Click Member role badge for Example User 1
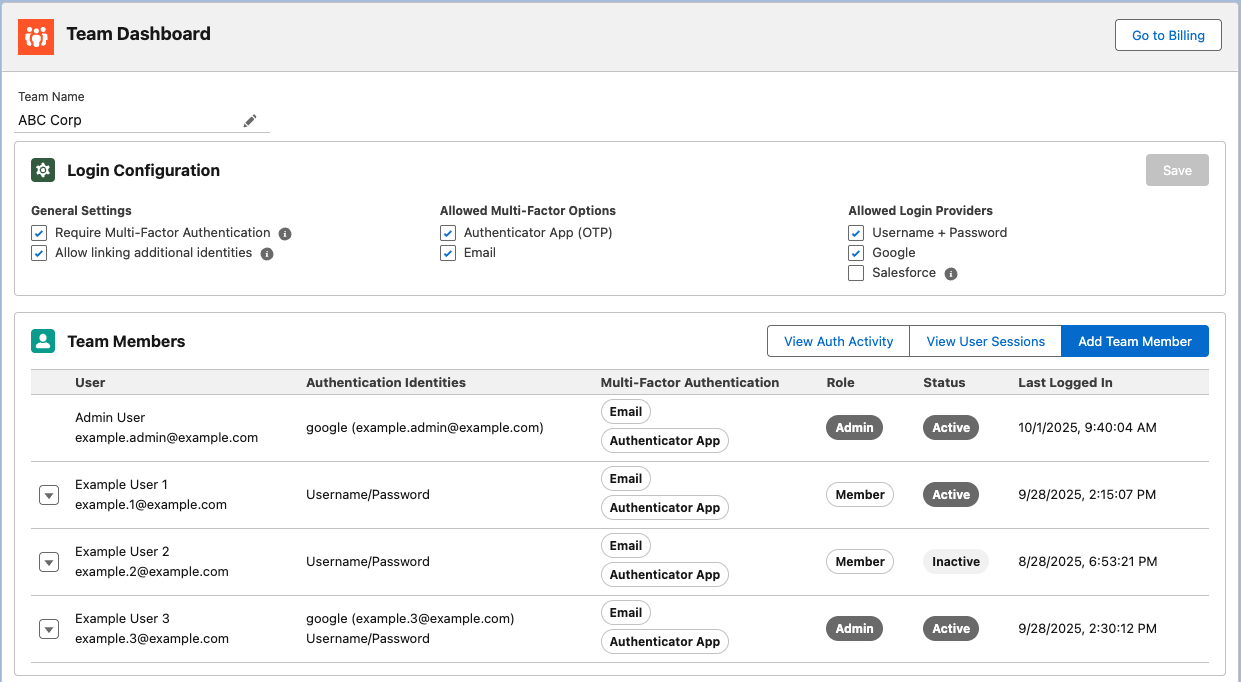Screen dimensions: 1241x682 click(860, 494)
